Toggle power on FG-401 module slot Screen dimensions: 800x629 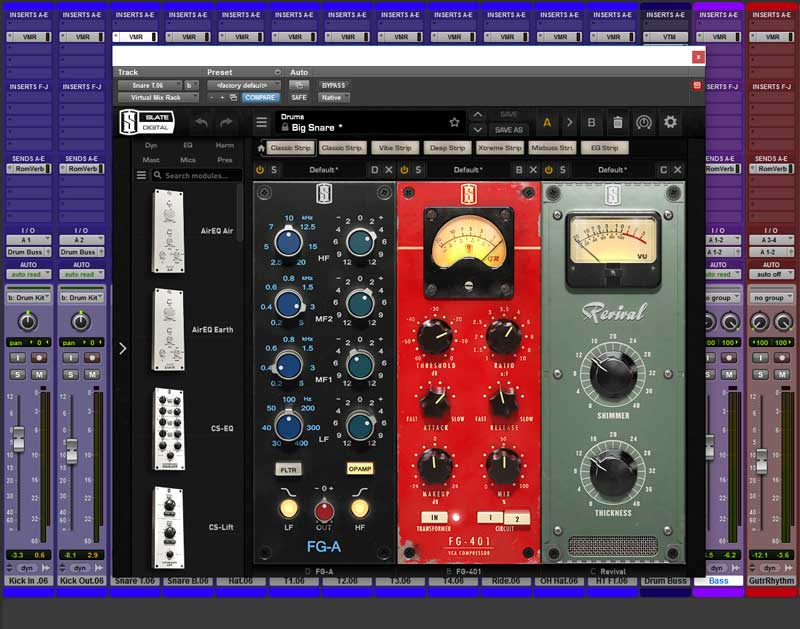(404, 170)
